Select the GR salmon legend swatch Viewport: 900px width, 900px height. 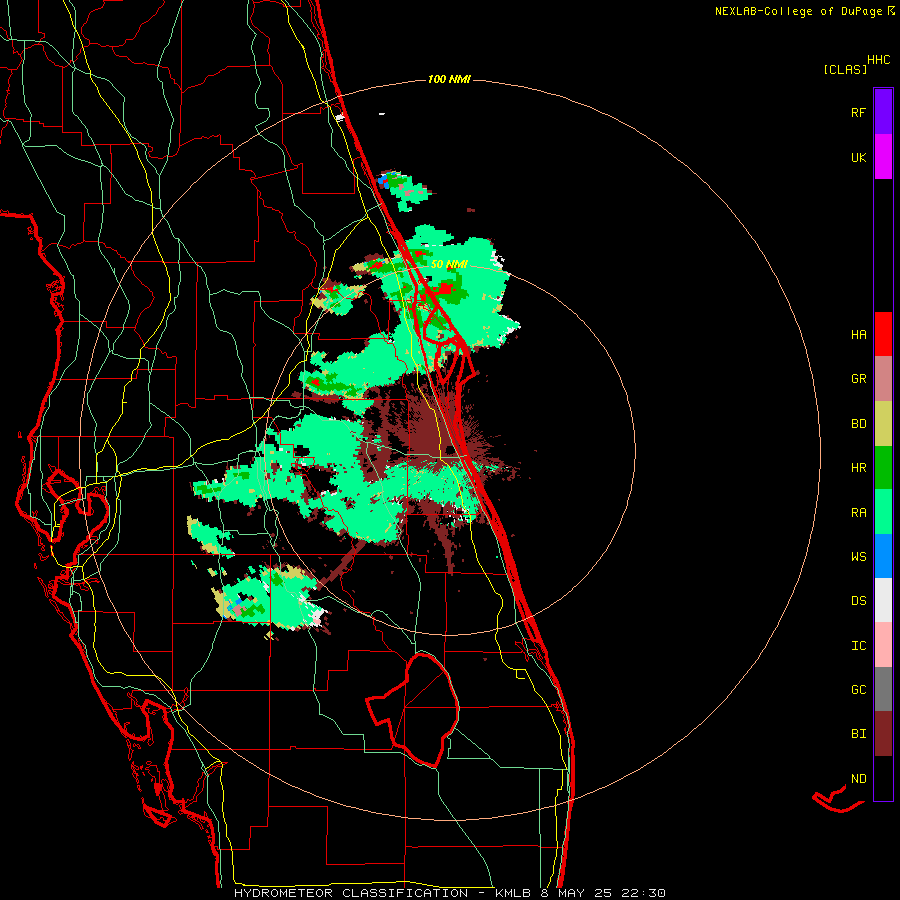(883, 379)
